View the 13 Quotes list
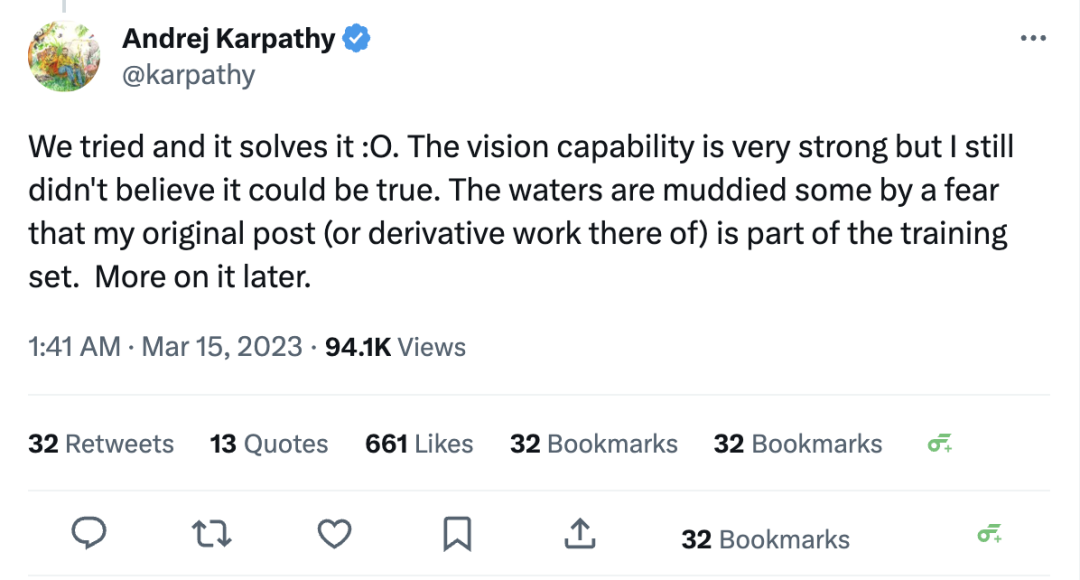1080x580 pixels. tap(269, 444)
